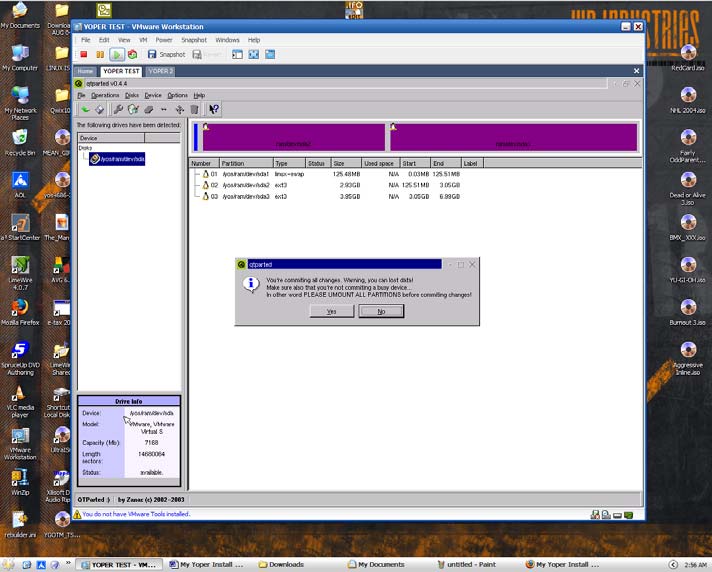712x572 pixels.
Task: Click the red VMware power off icon
Action: [84, 54]
